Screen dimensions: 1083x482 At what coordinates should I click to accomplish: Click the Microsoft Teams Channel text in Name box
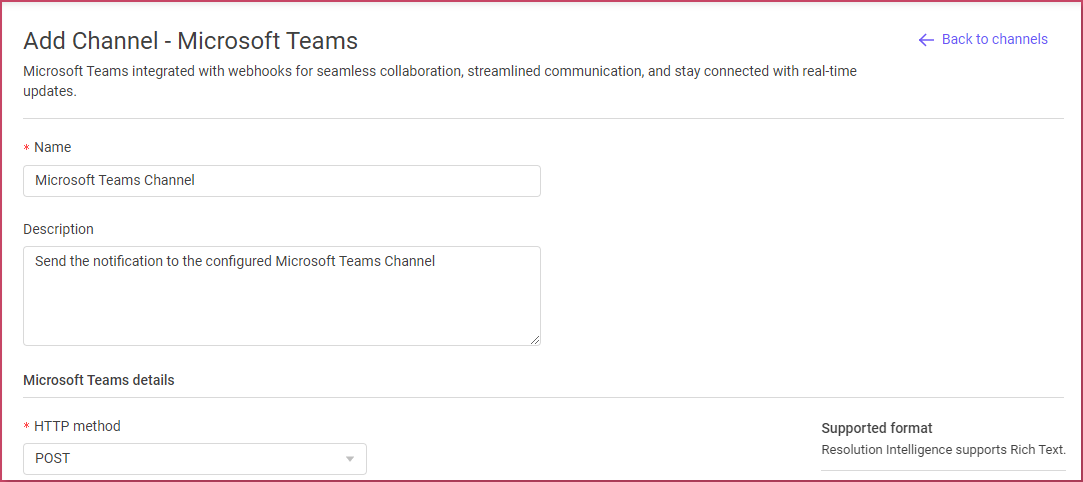click(x=115, y=181)
